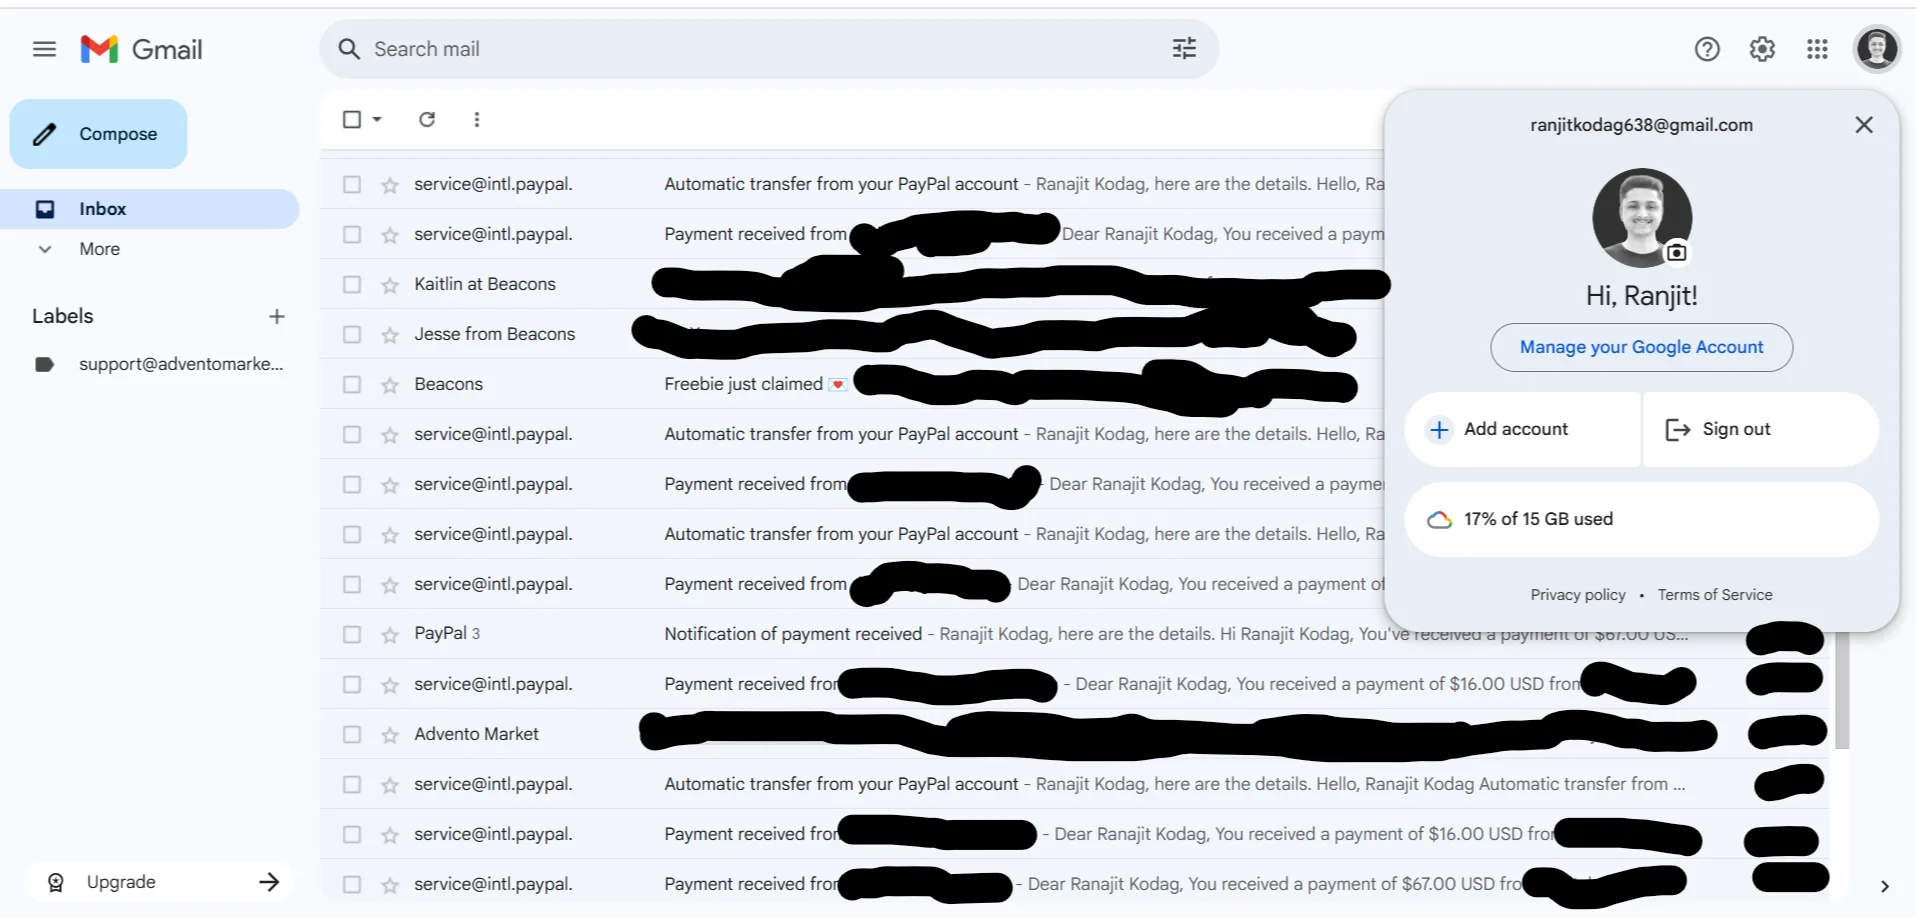Compose a new email
This screenshot has width=1917, height=918.
pyautogui.click(x=98, y=134)
